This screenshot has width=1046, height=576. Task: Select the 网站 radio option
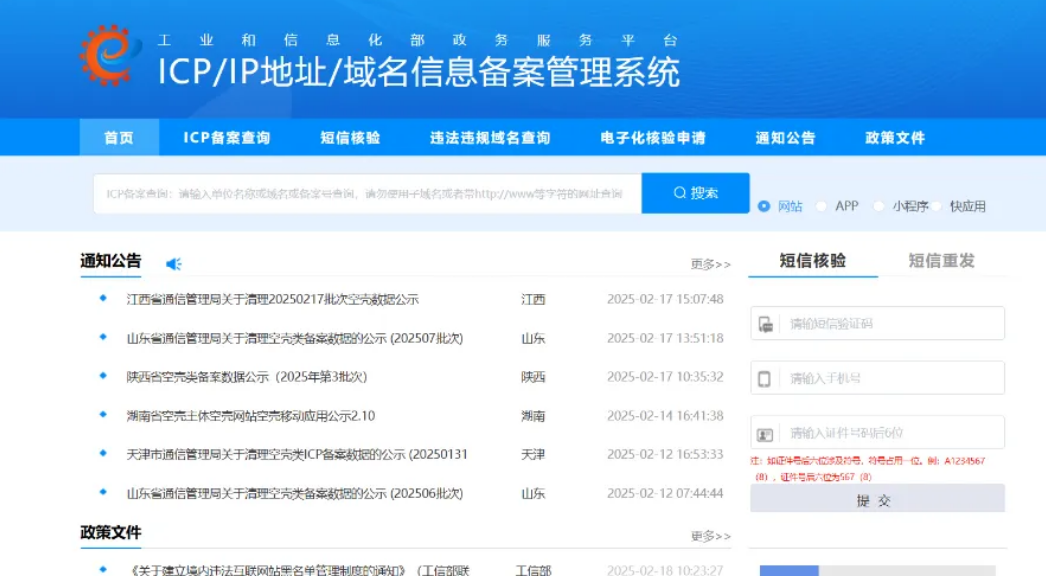[764, 206]
